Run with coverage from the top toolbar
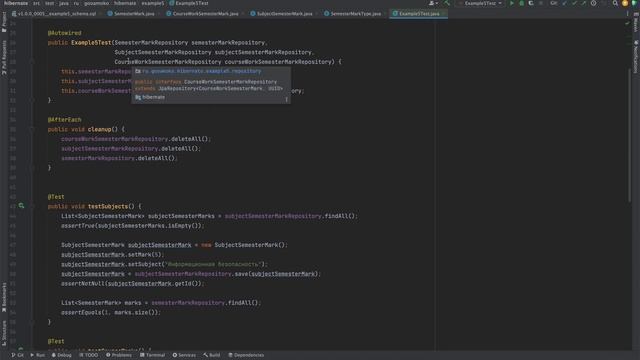 531,3
